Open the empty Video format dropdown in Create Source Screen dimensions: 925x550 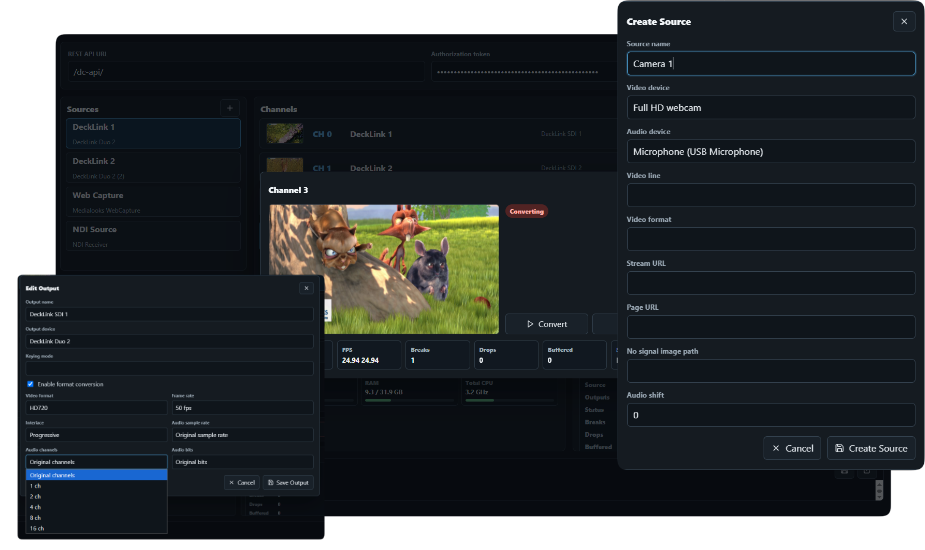[770, 239]
